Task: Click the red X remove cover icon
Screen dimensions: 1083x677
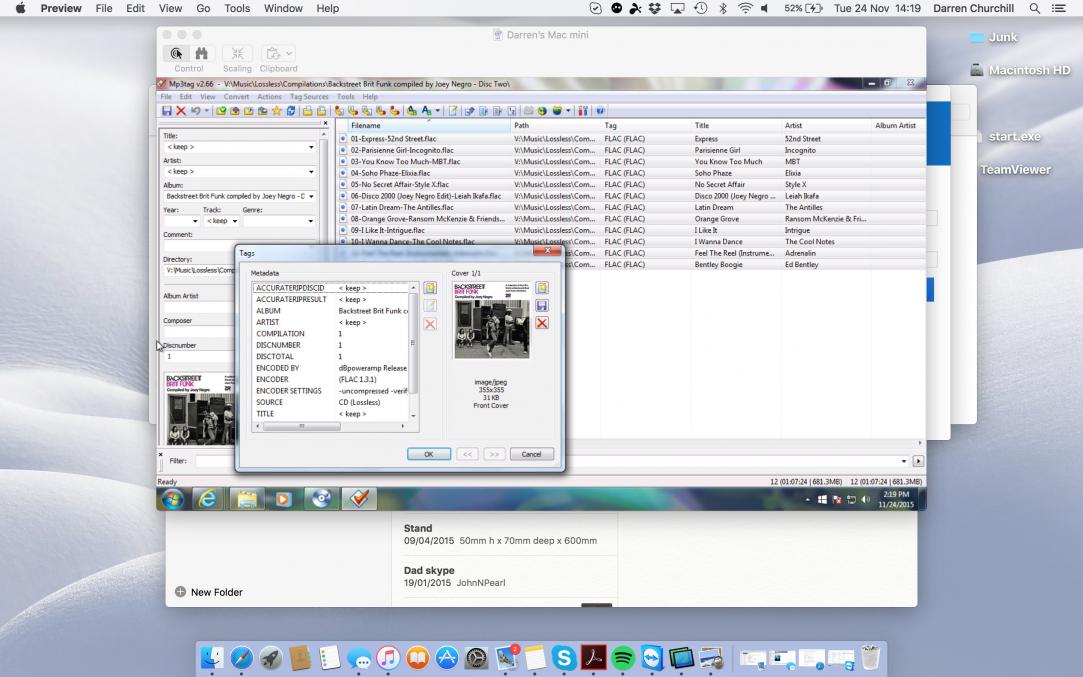Action: (542, 323)
